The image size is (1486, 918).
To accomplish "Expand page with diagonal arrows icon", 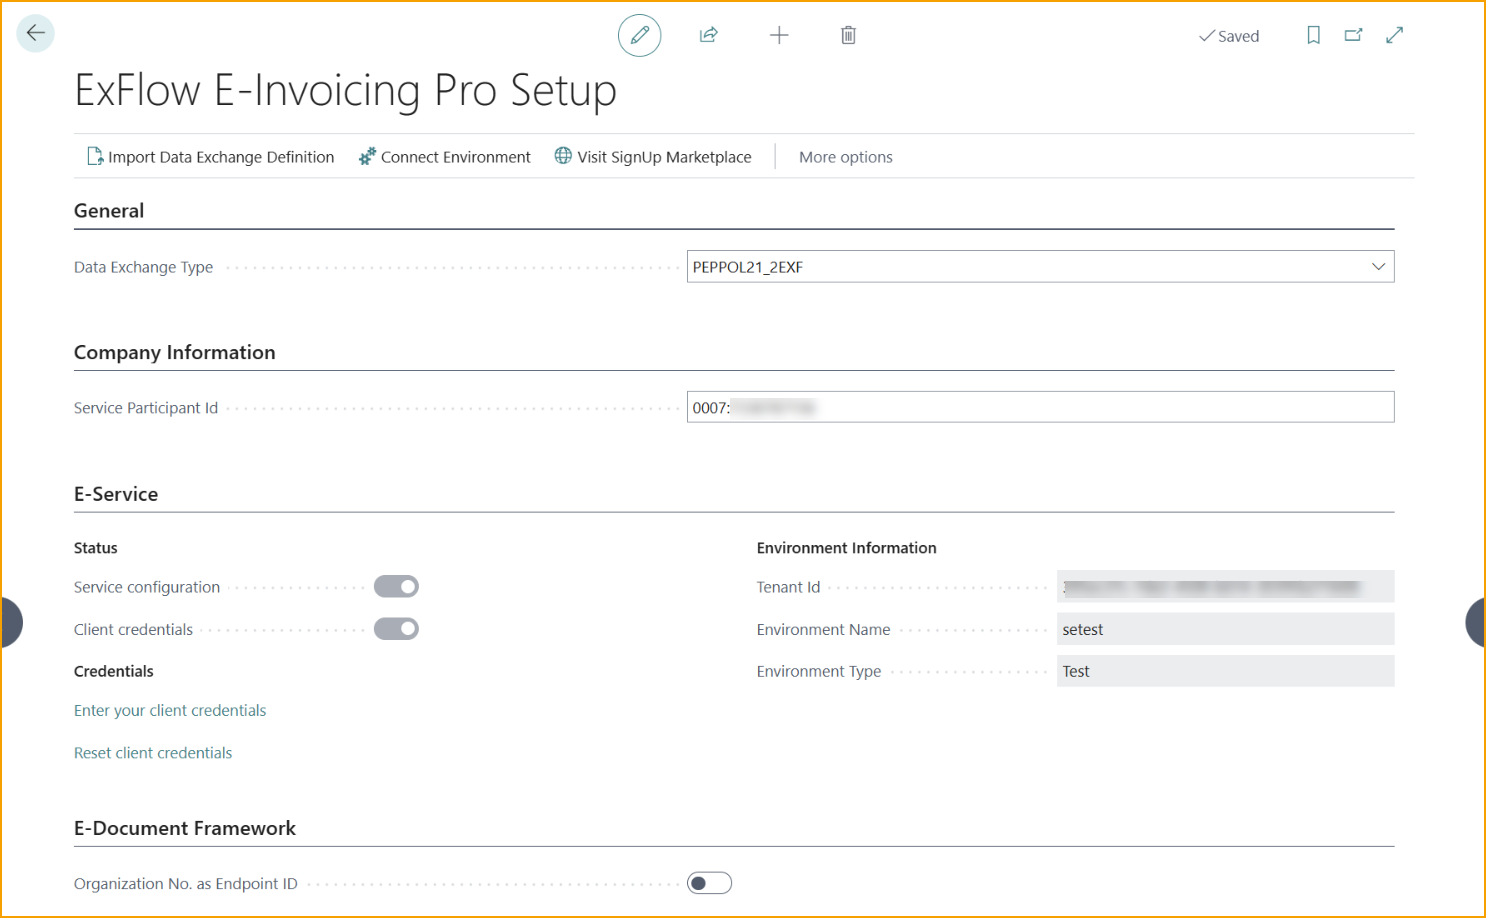I will point(1395,35).
